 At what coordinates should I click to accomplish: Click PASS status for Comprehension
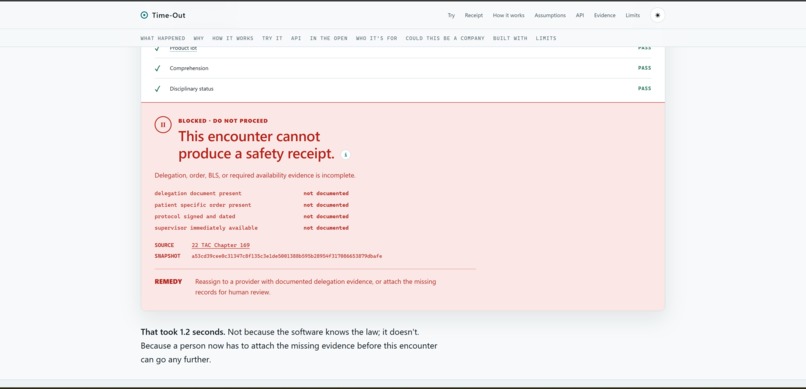pos(644,68)
